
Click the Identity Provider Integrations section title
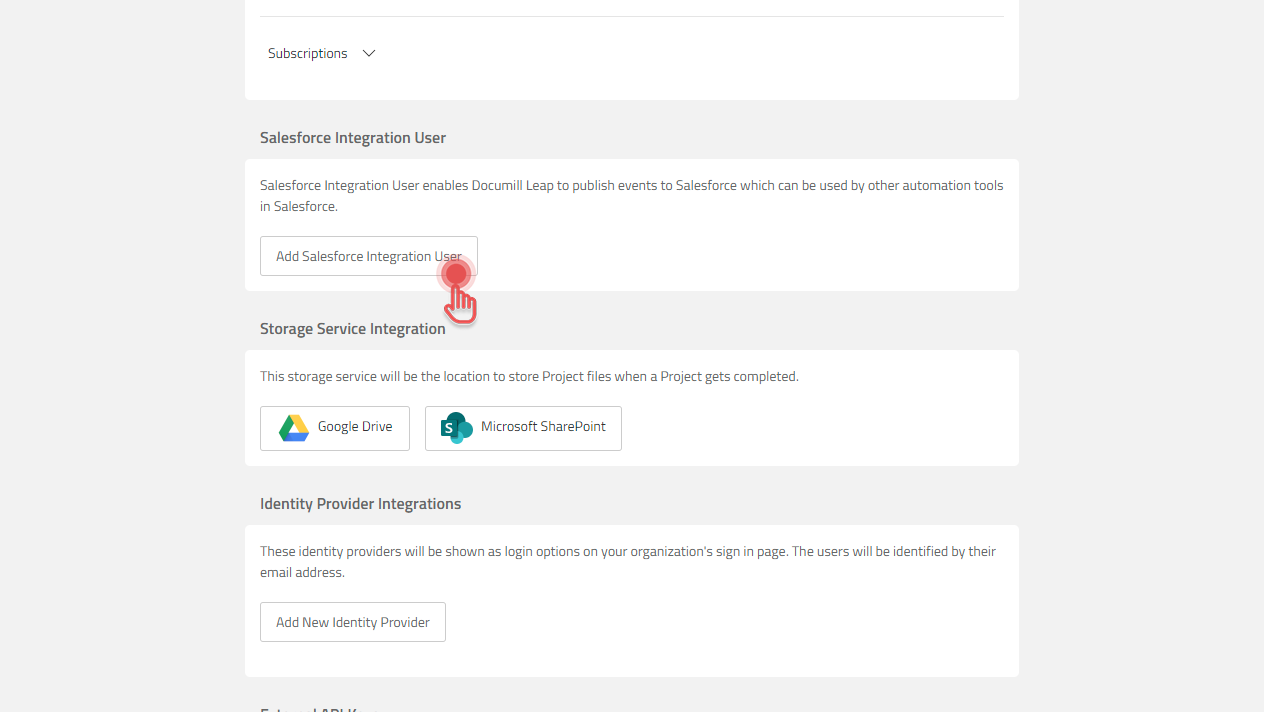pos(360,503)
